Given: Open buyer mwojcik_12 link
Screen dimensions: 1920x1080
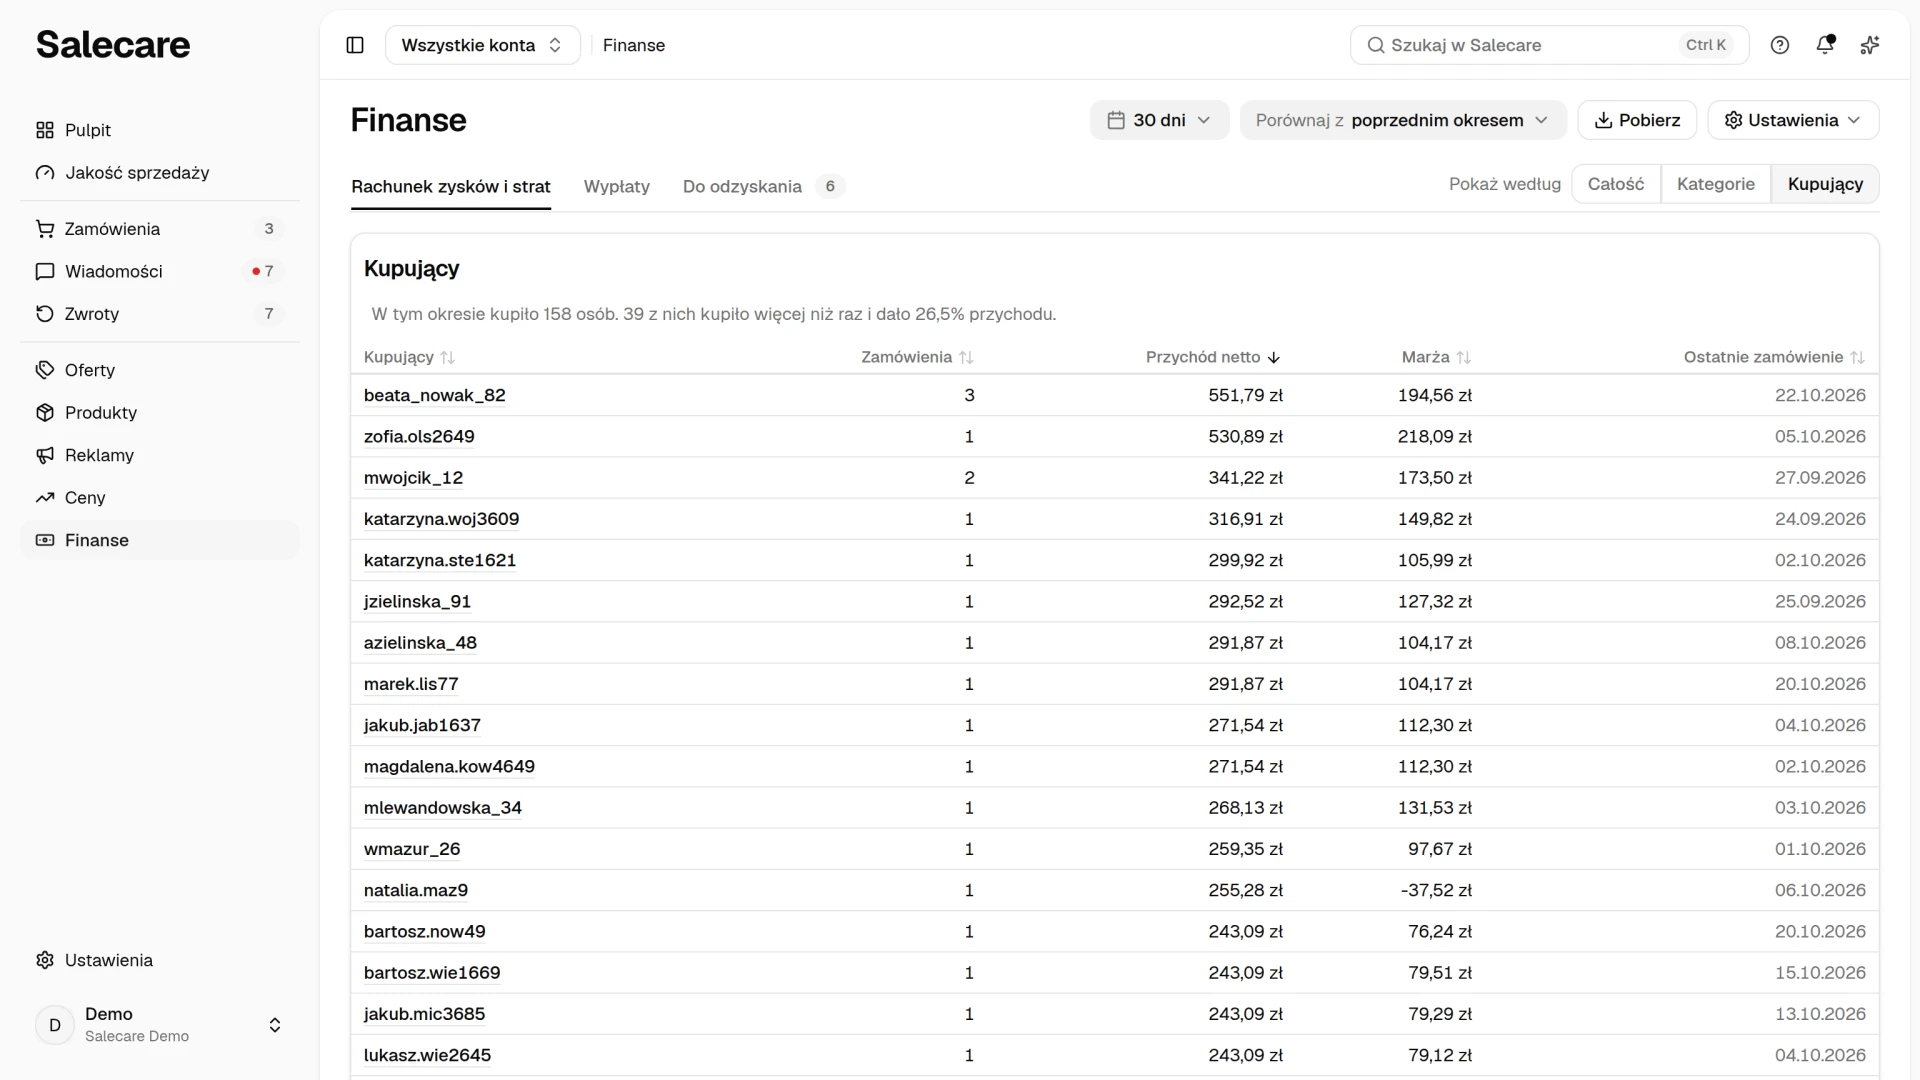Looking at the screenshot, I should [413, 478].
